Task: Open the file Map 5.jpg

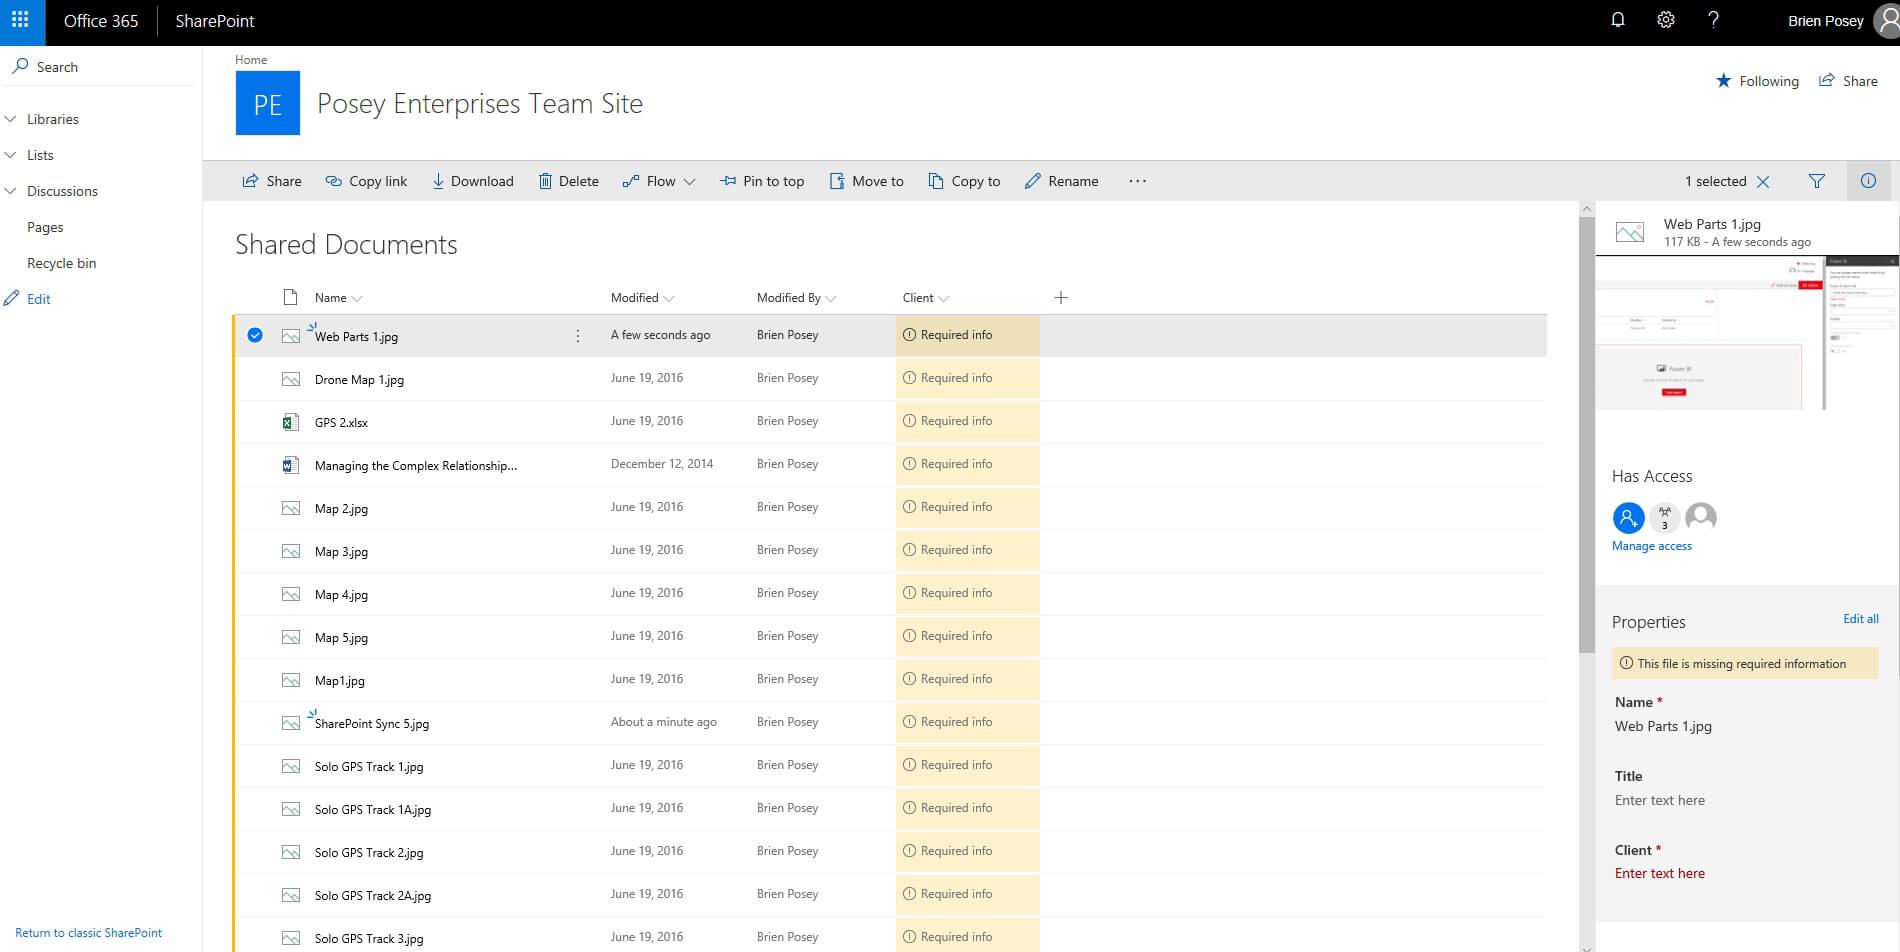Action: coord(341,638)
